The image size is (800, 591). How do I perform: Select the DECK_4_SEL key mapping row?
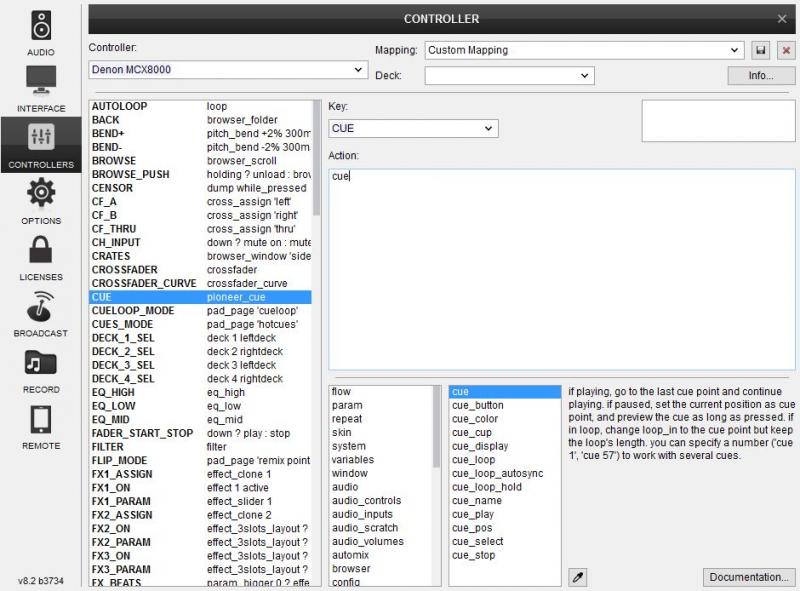click(200, 379)
